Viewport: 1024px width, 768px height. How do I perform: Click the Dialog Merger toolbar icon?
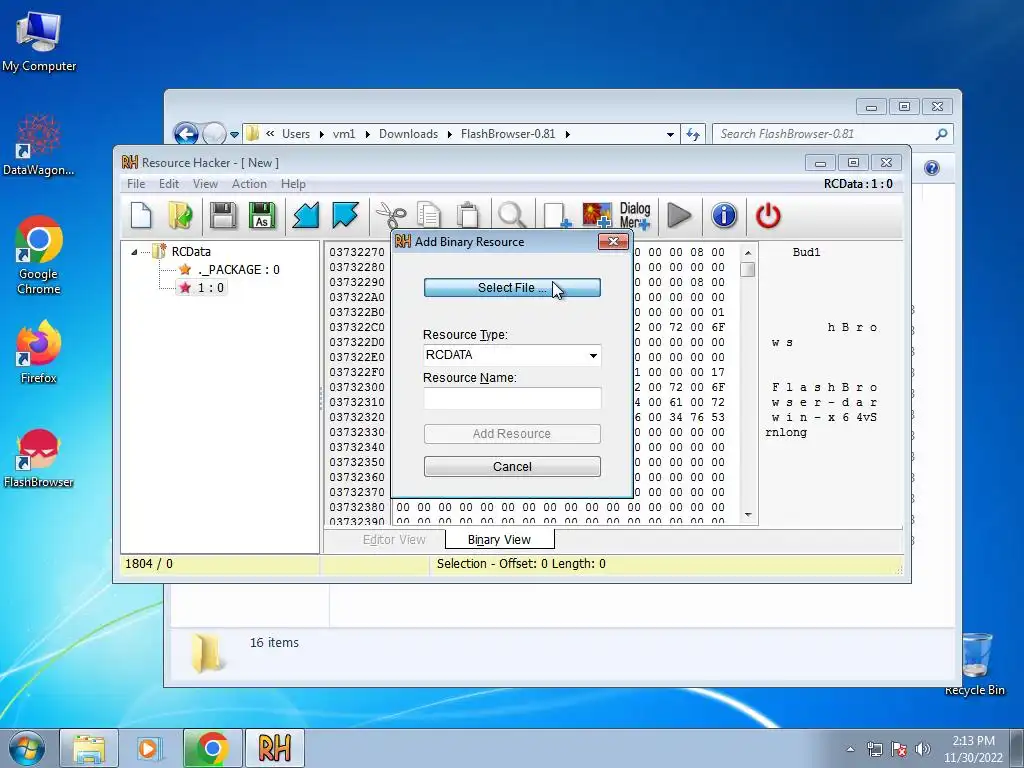(x=635, y=216)
